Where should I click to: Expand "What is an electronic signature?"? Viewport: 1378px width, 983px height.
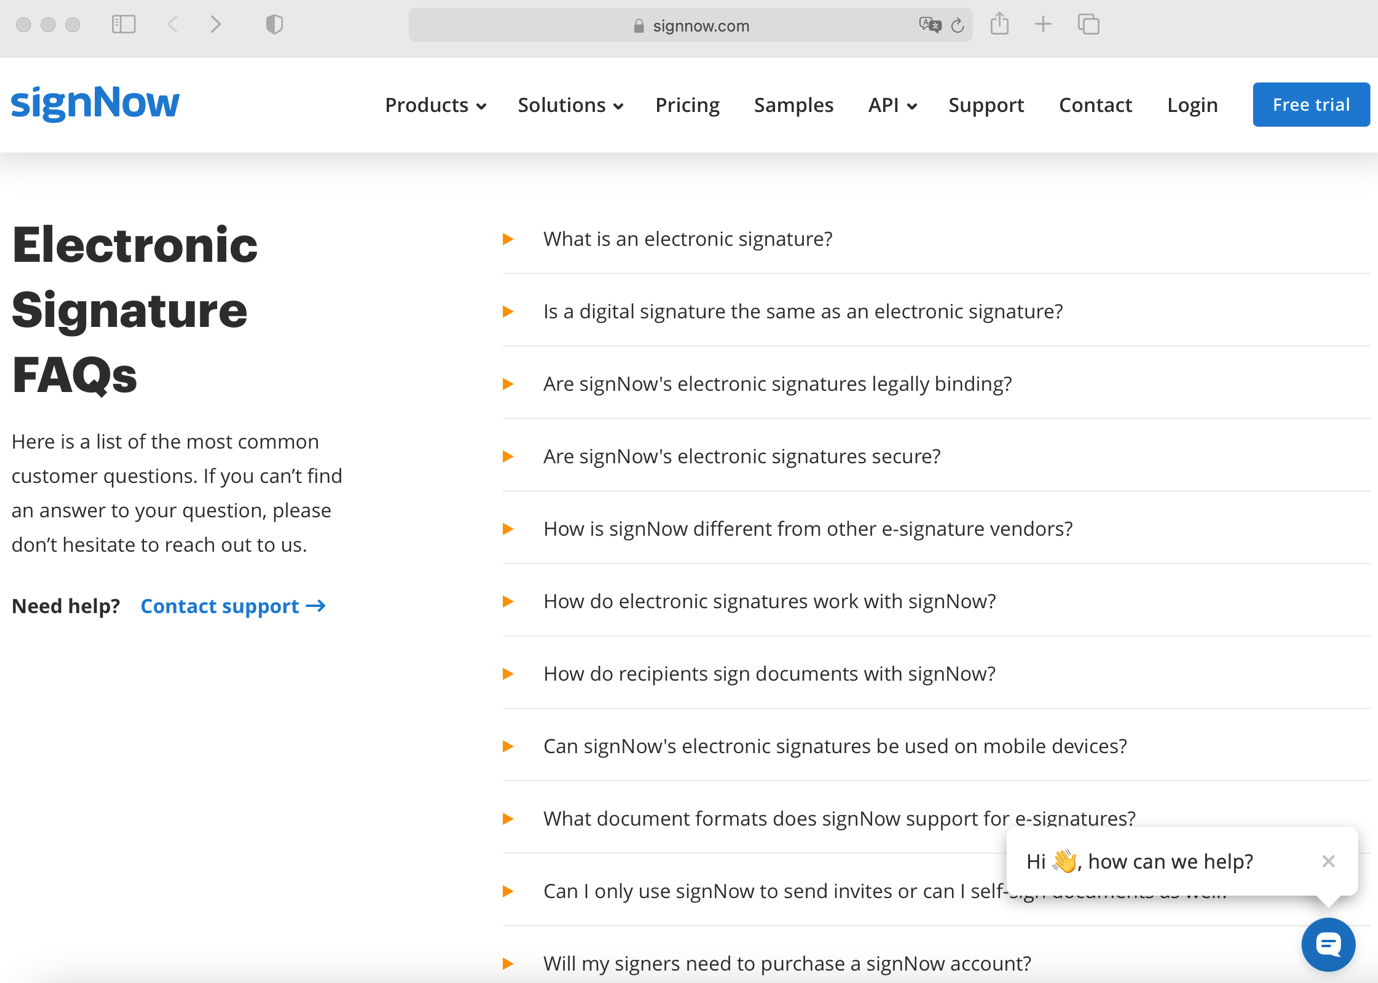(x=687, y=239)
